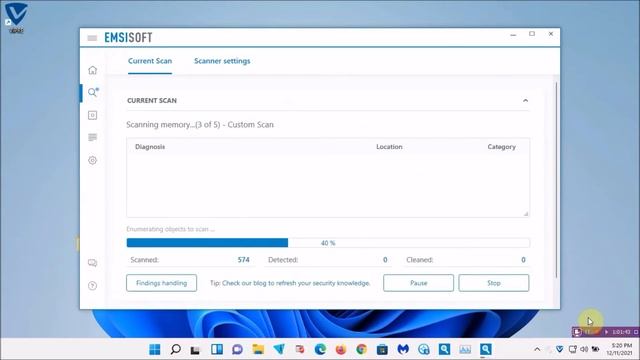Open the volume tray icon
640x360 pixels.
[584, 349]
